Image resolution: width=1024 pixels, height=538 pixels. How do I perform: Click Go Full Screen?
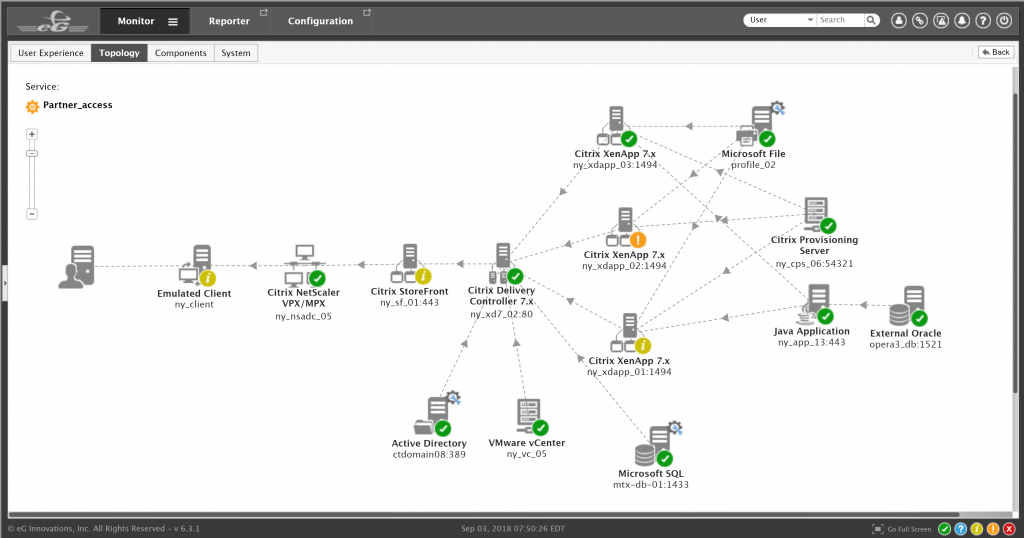tap(902, 529)
